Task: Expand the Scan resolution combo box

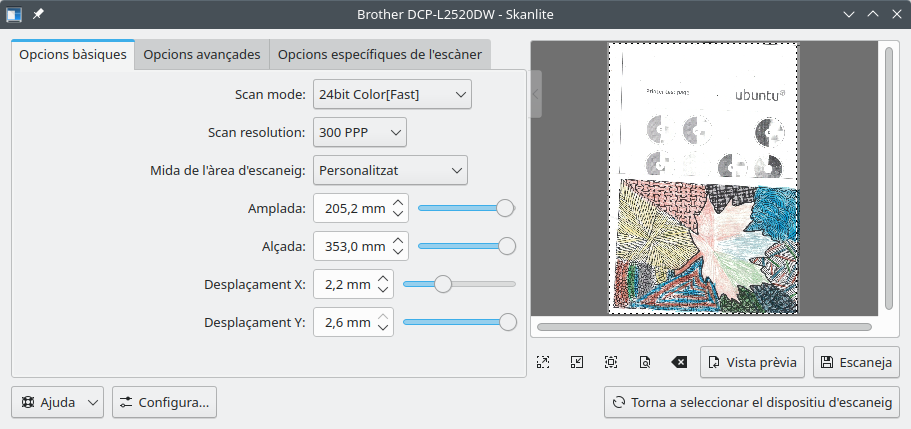Action: point(359,132)
